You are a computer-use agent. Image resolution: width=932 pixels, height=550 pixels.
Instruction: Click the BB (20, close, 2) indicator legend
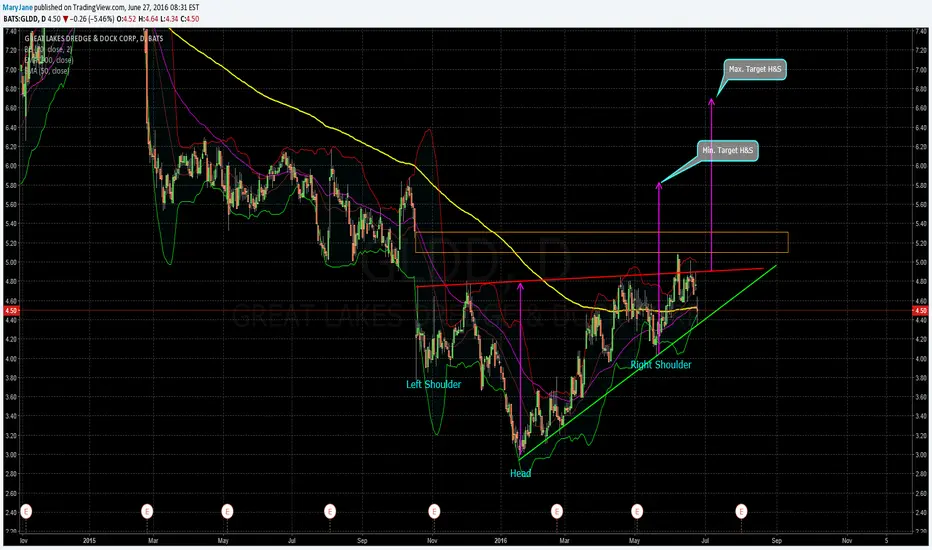tap(48, 49)
